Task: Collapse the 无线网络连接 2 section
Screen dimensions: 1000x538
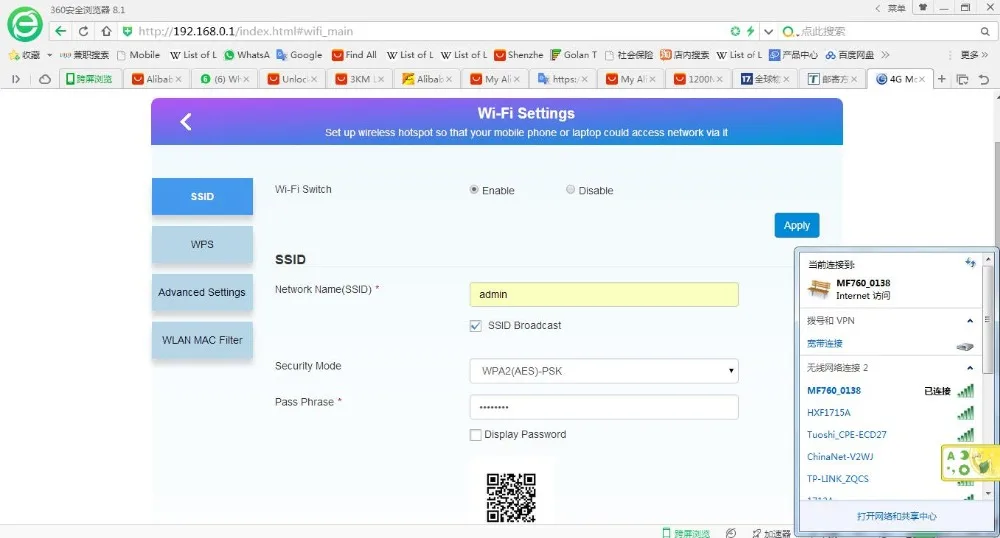Action: pos(969,368)
